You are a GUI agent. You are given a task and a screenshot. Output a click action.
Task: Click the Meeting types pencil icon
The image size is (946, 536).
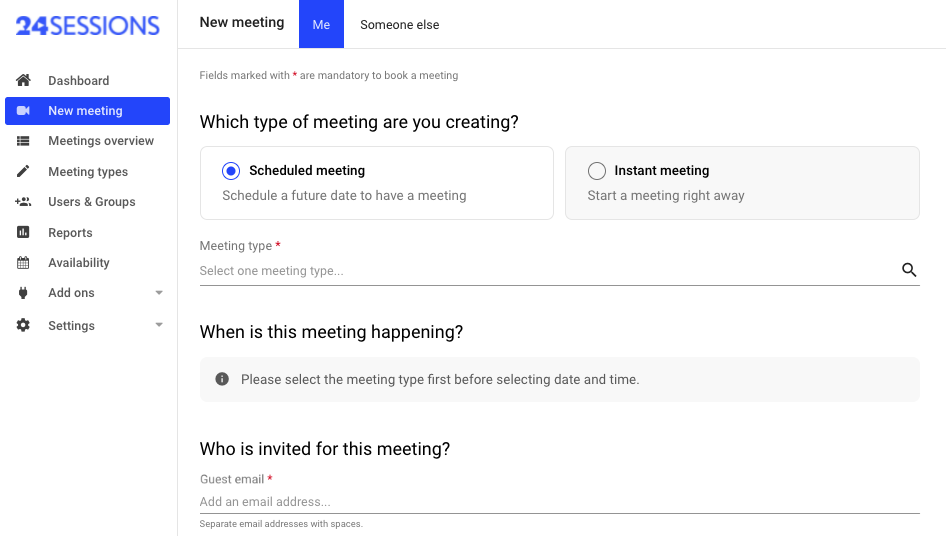24,172
